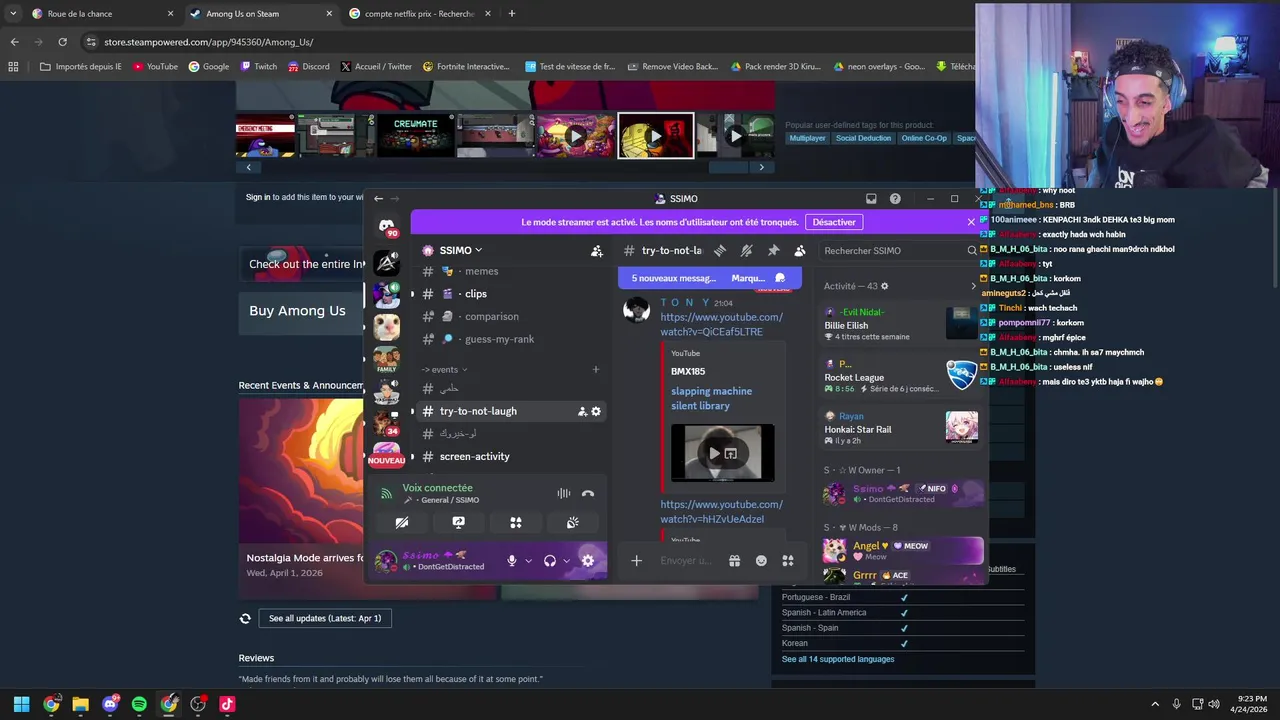Image resolution: width=1280 pixels, height=720 pixels.
Task: Click the Désactiver streamer mode button
Action: tap(834, 222)
